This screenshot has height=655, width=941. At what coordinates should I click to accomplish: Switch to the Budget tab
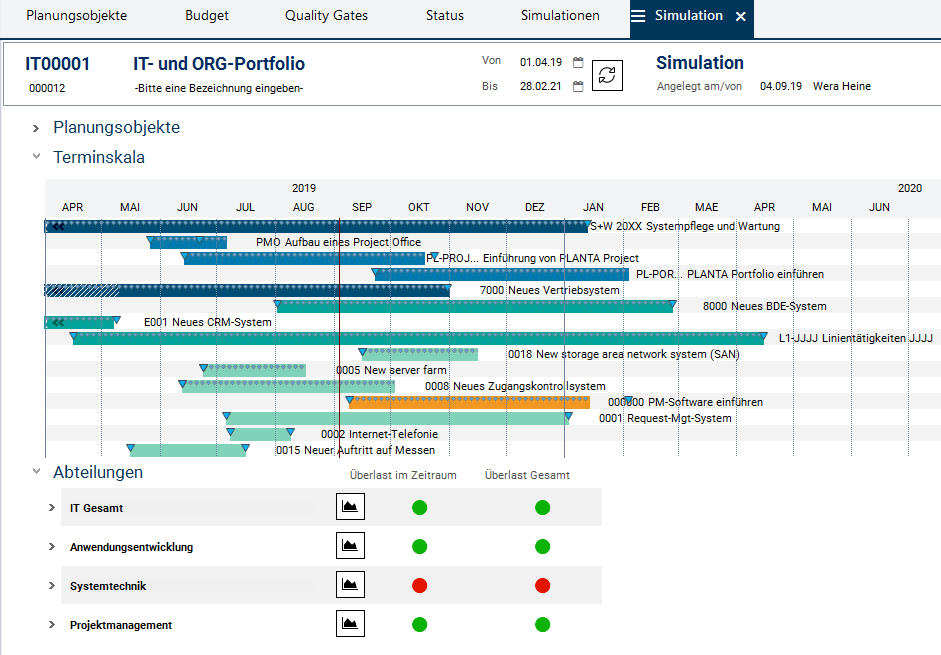tap(206, 16)
